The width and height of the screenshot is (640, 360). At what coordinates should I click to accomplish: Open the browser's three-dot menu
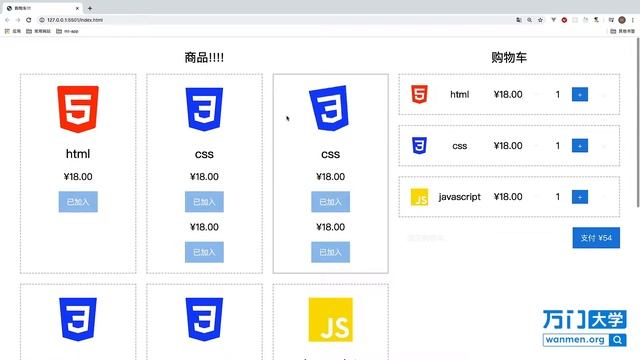633,20
